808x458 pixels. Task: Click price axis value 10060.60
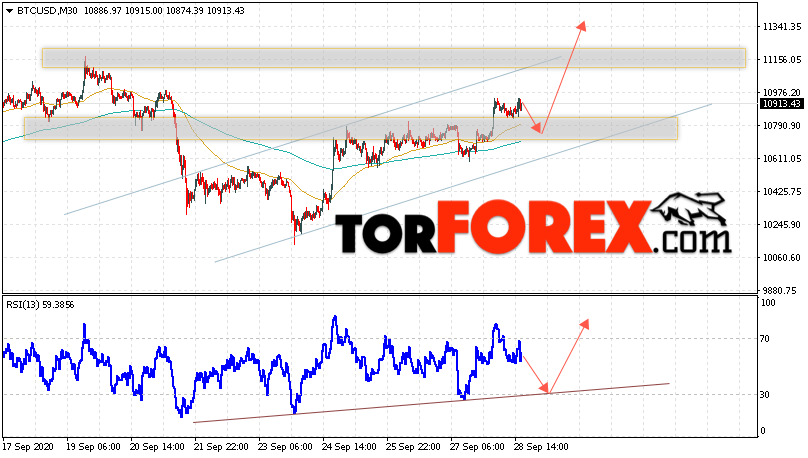point(782,258)
